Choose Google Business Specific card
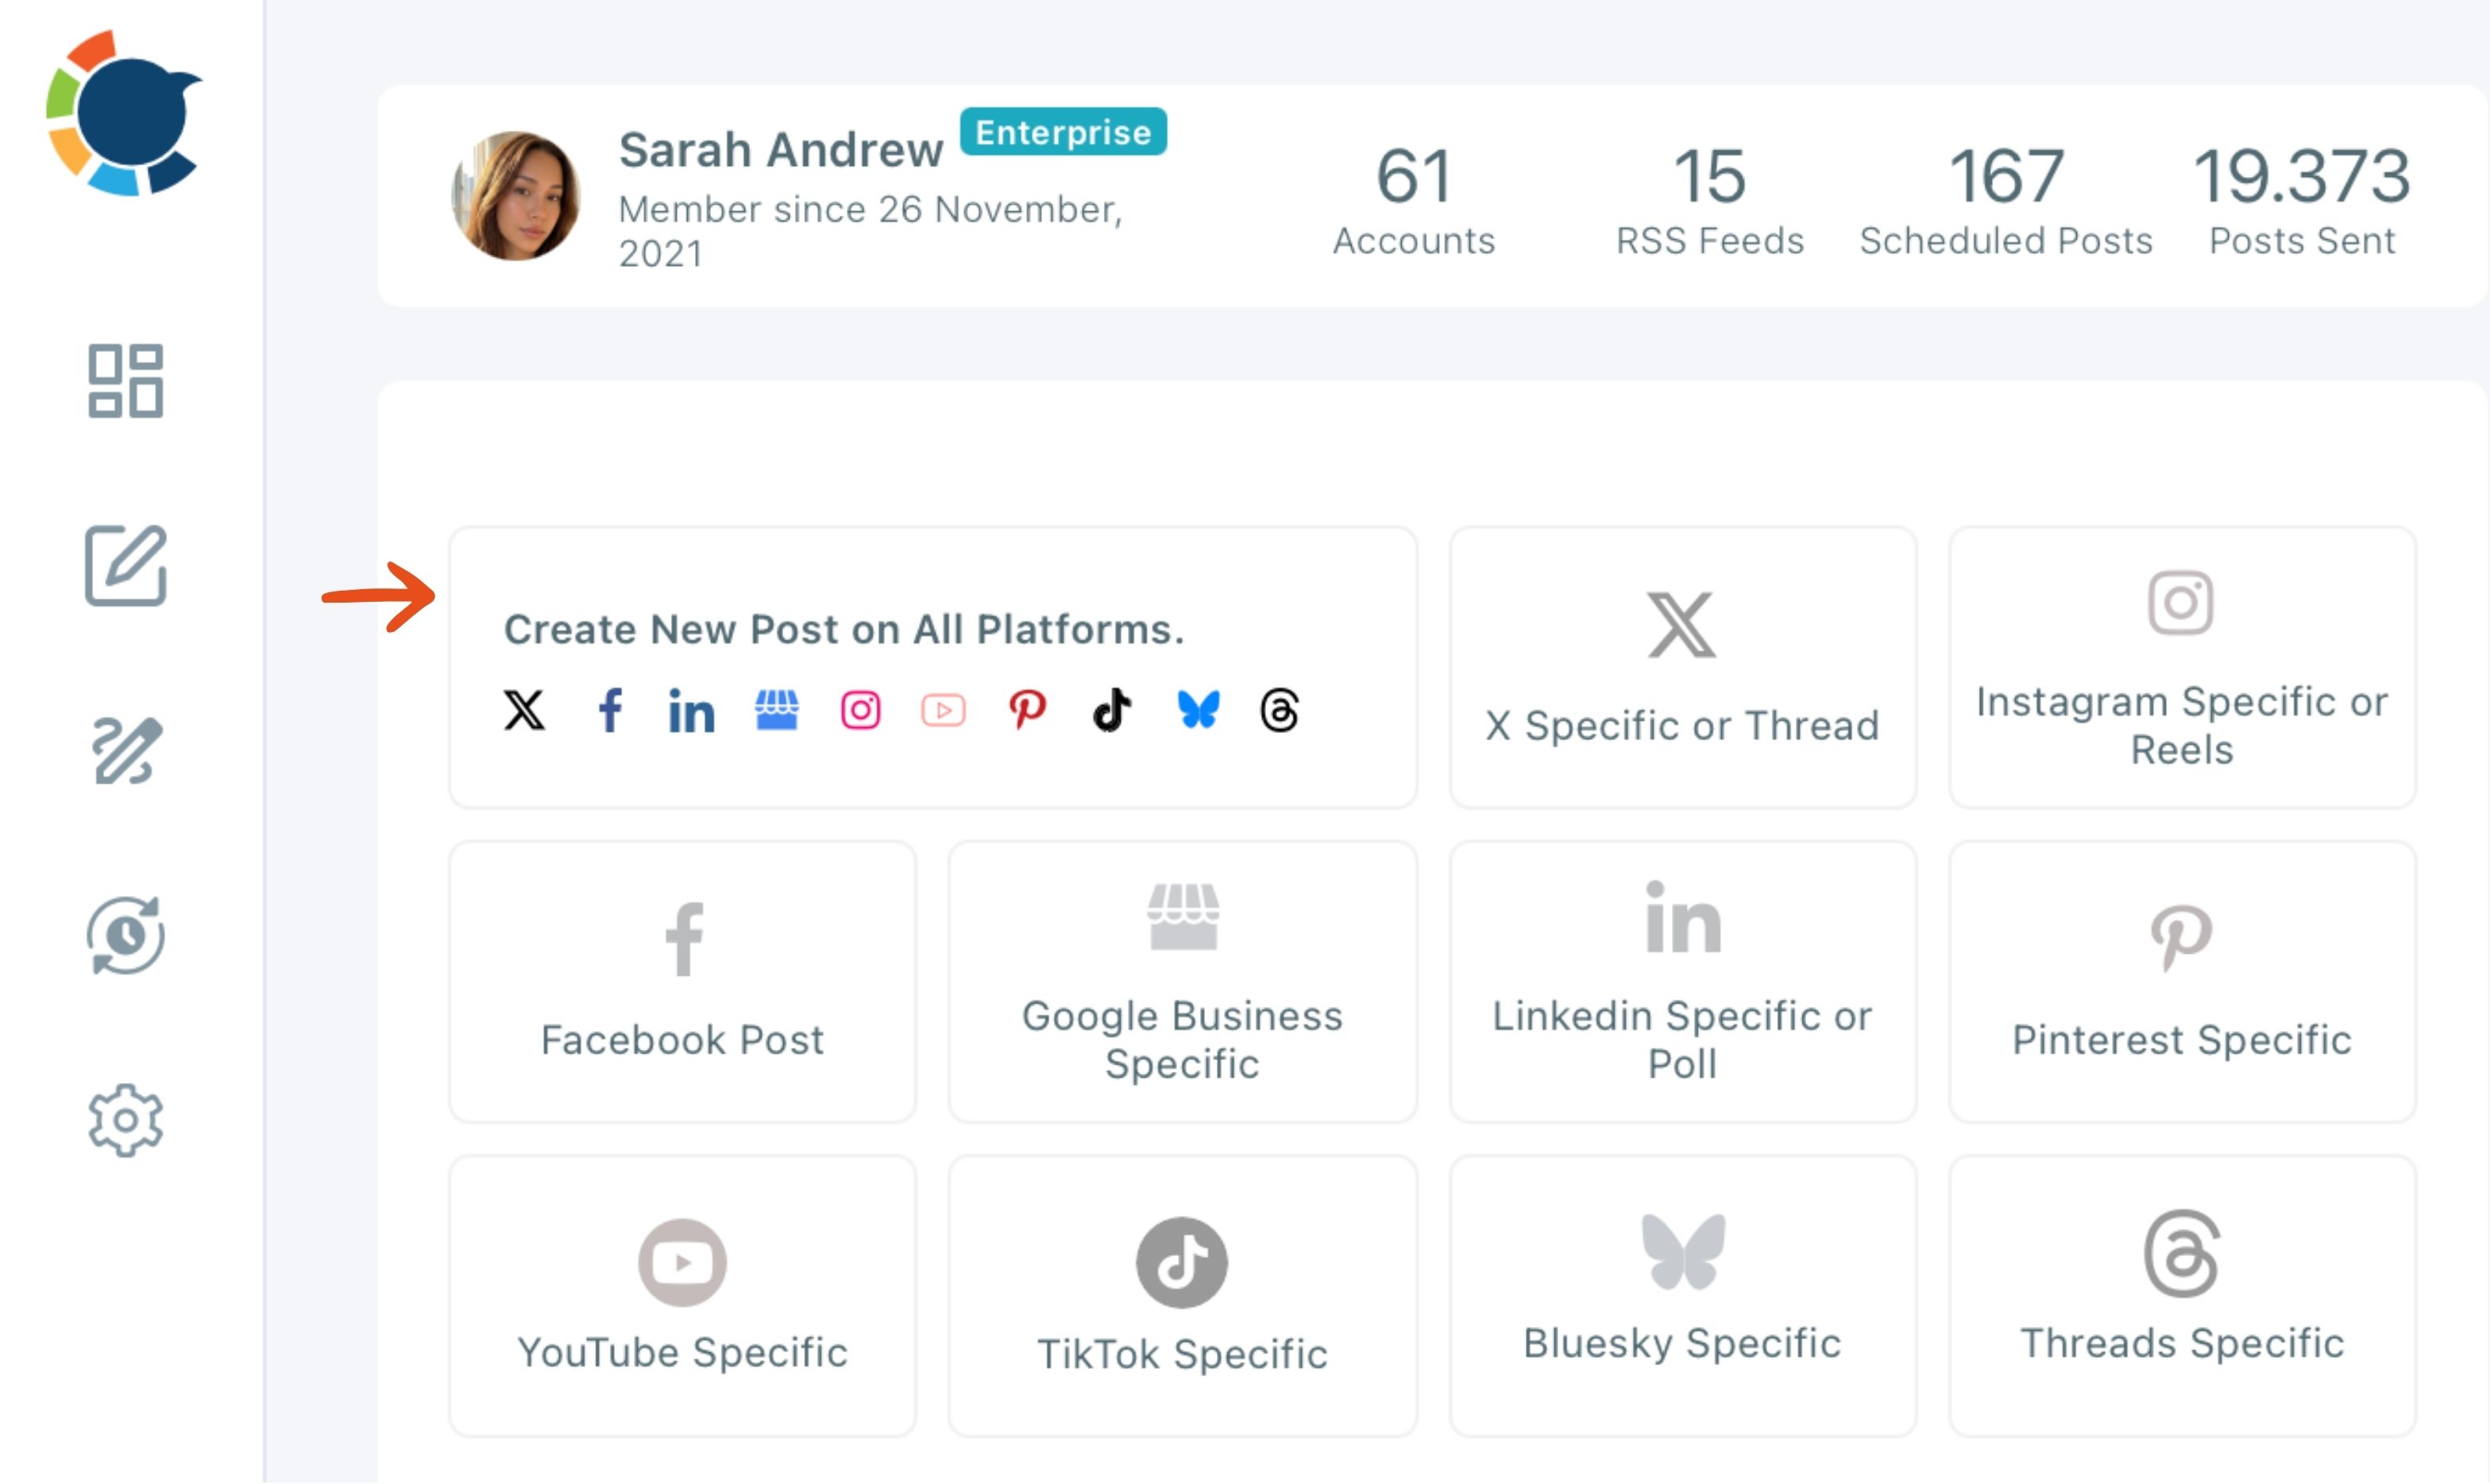The width and height of the screenshot is (2490, 1484). click(1183, 981)
